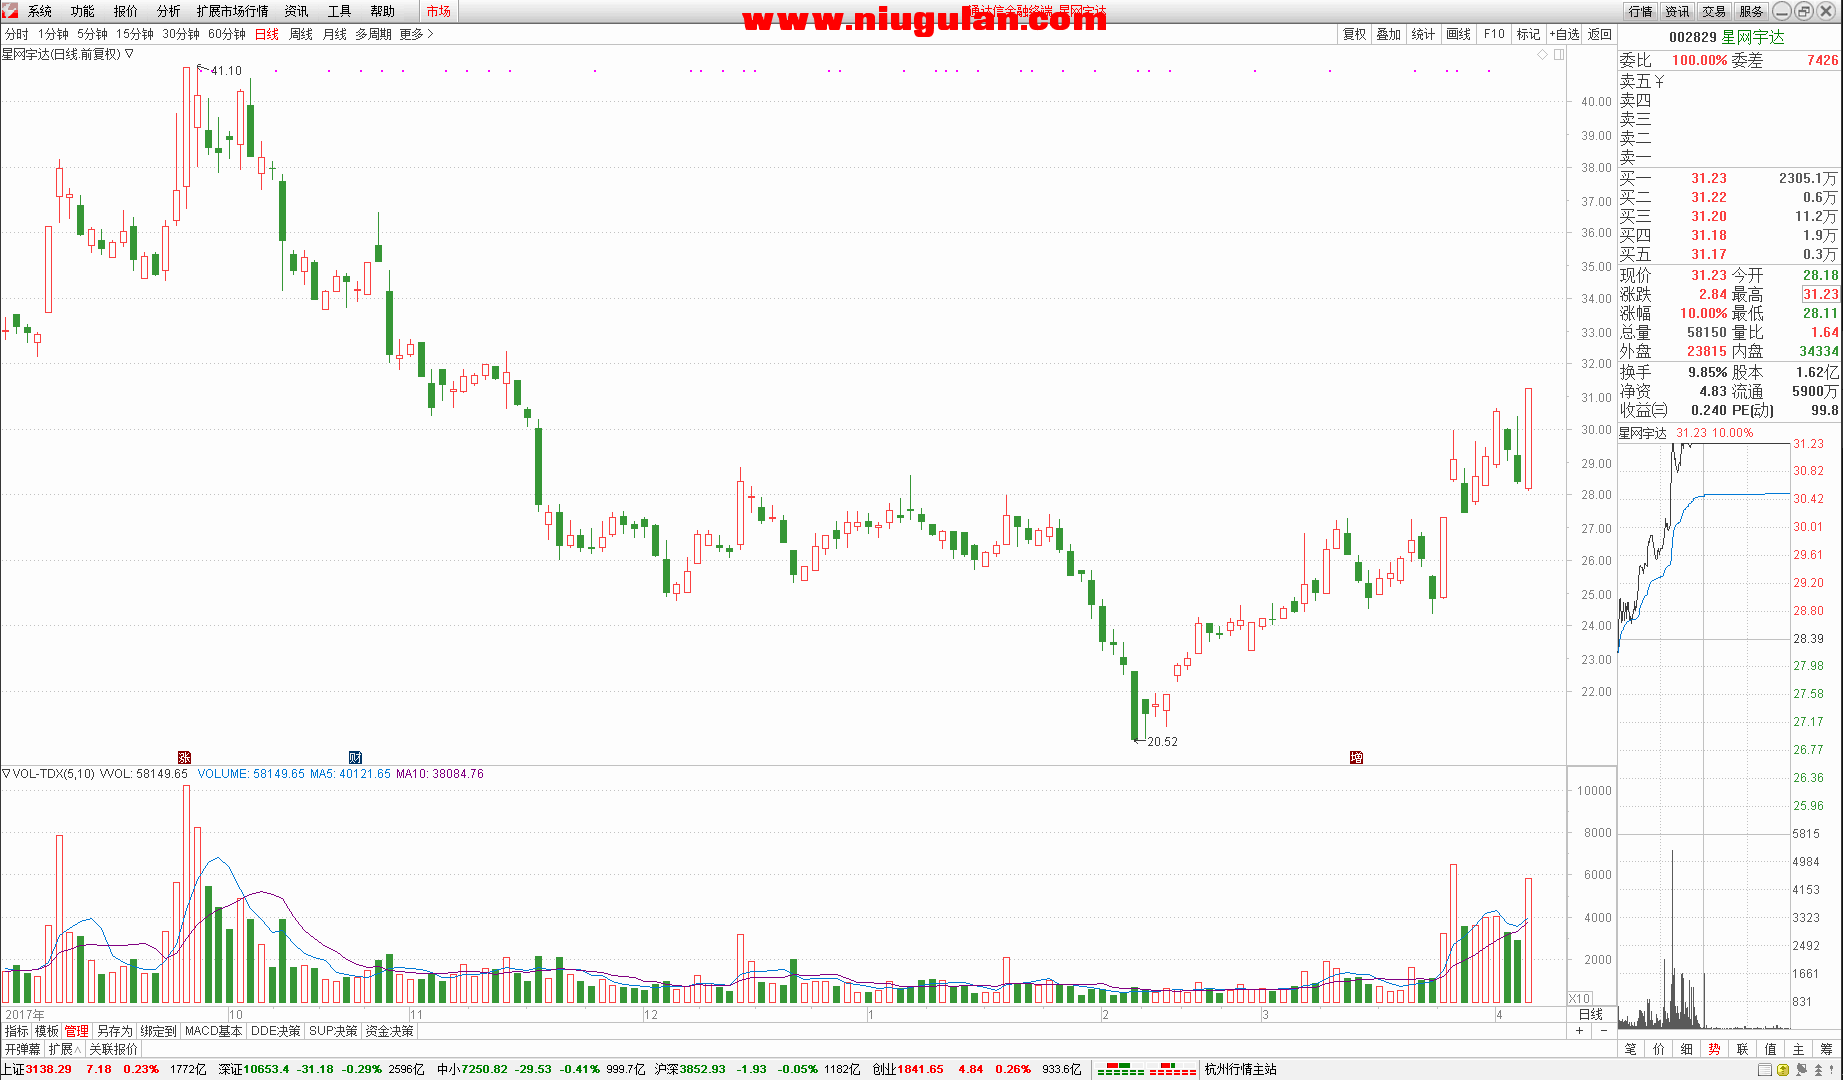The width and height of the screenshot is (1843, 1080).
Task: Click the exclamation icon in the status bar
Action: [x=1832, y=1069]
